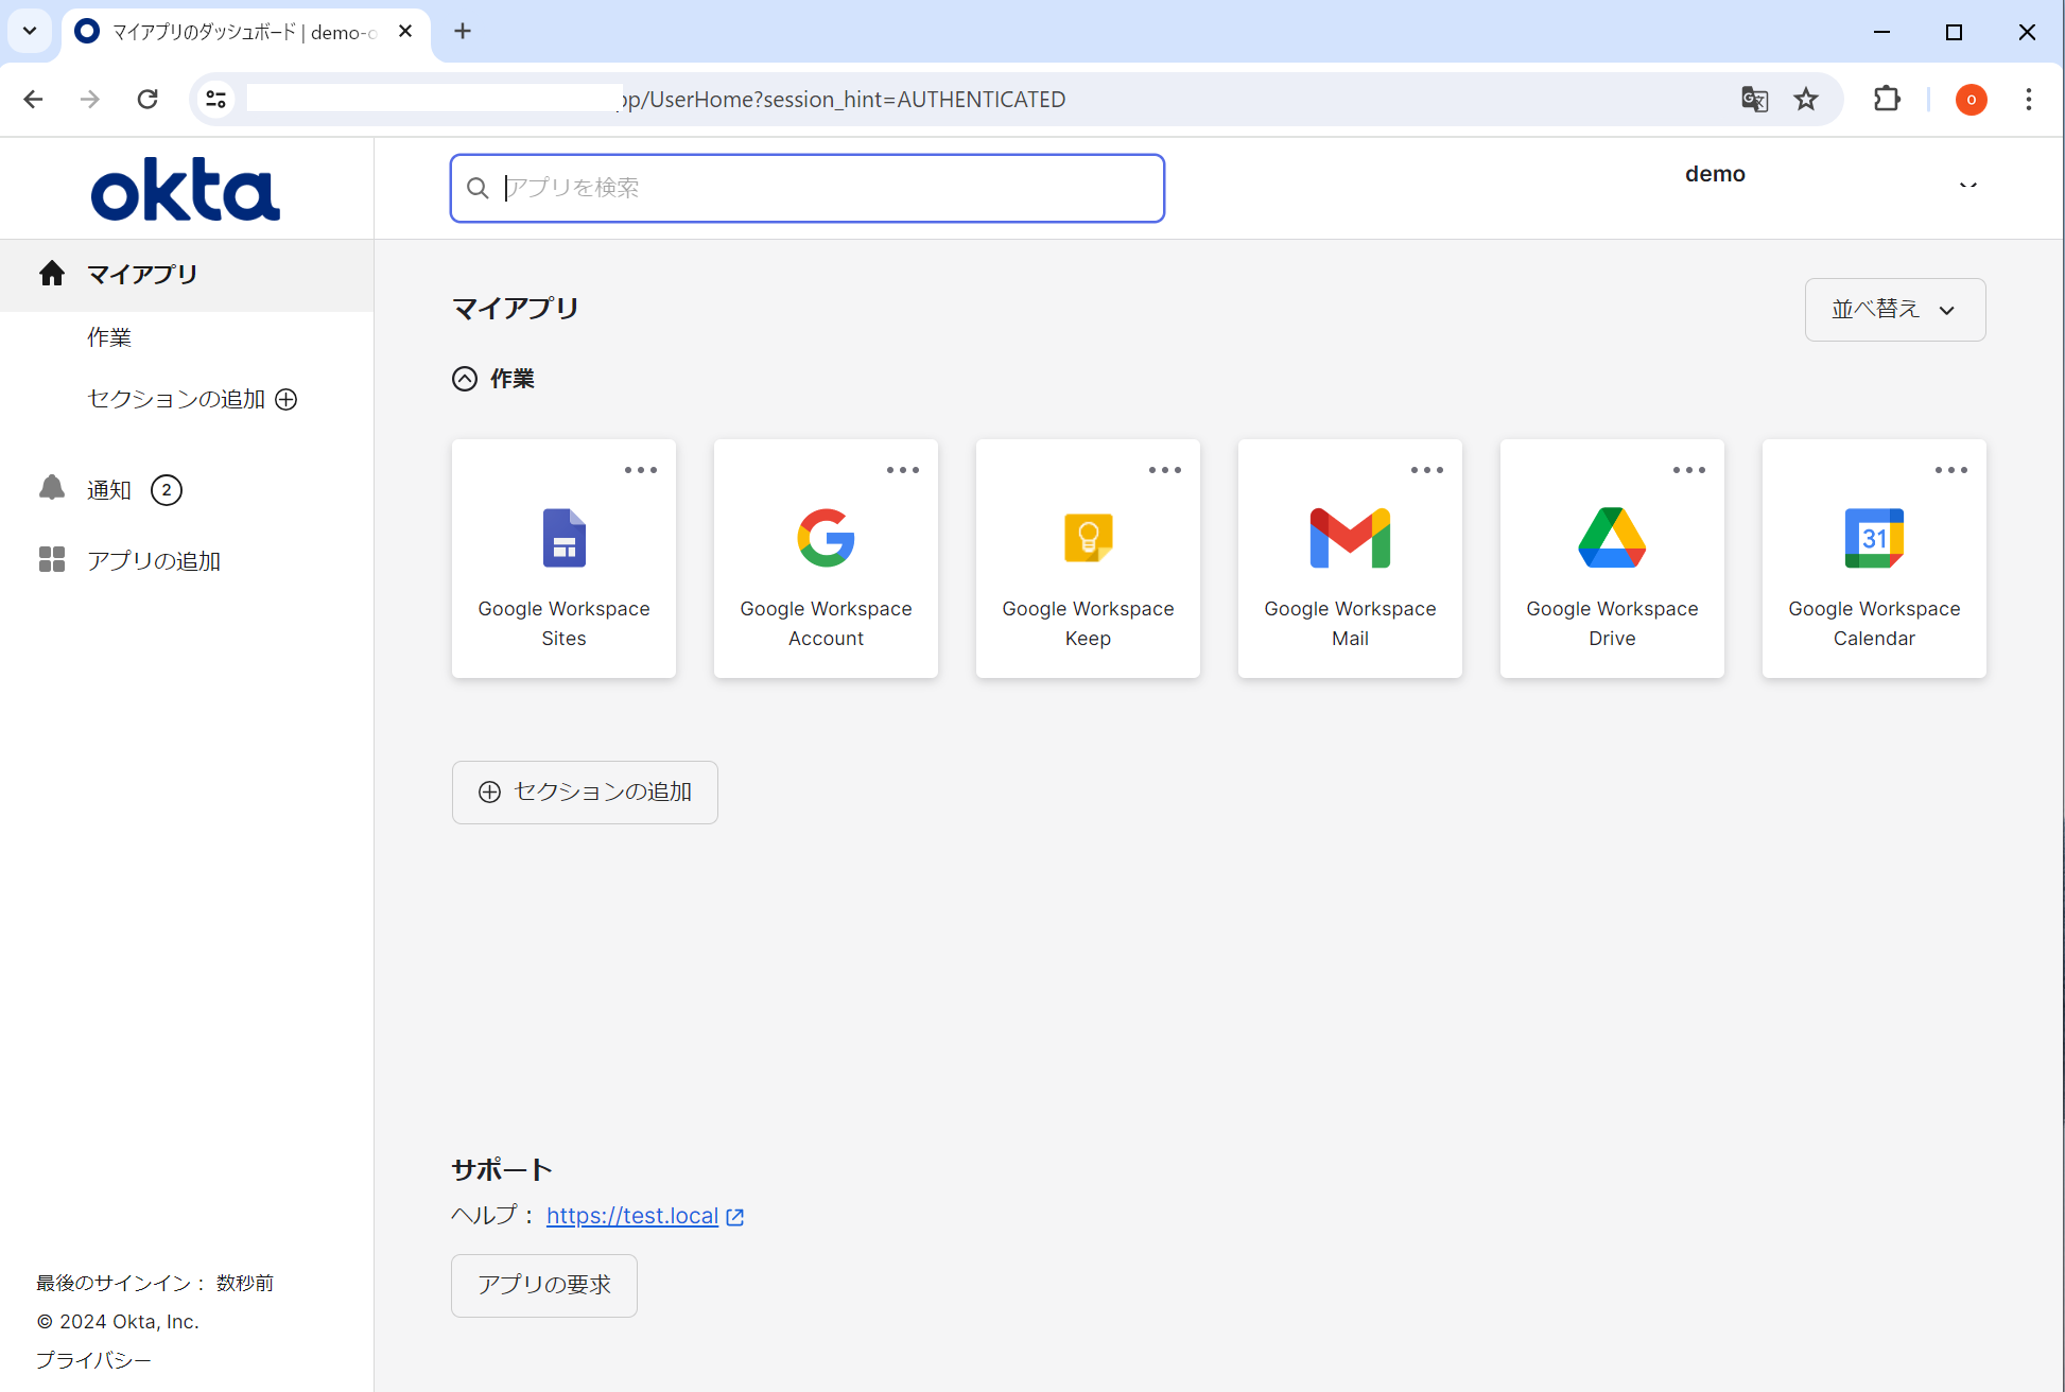Open a new browser tab with the plus button

(x=462, y=32)
